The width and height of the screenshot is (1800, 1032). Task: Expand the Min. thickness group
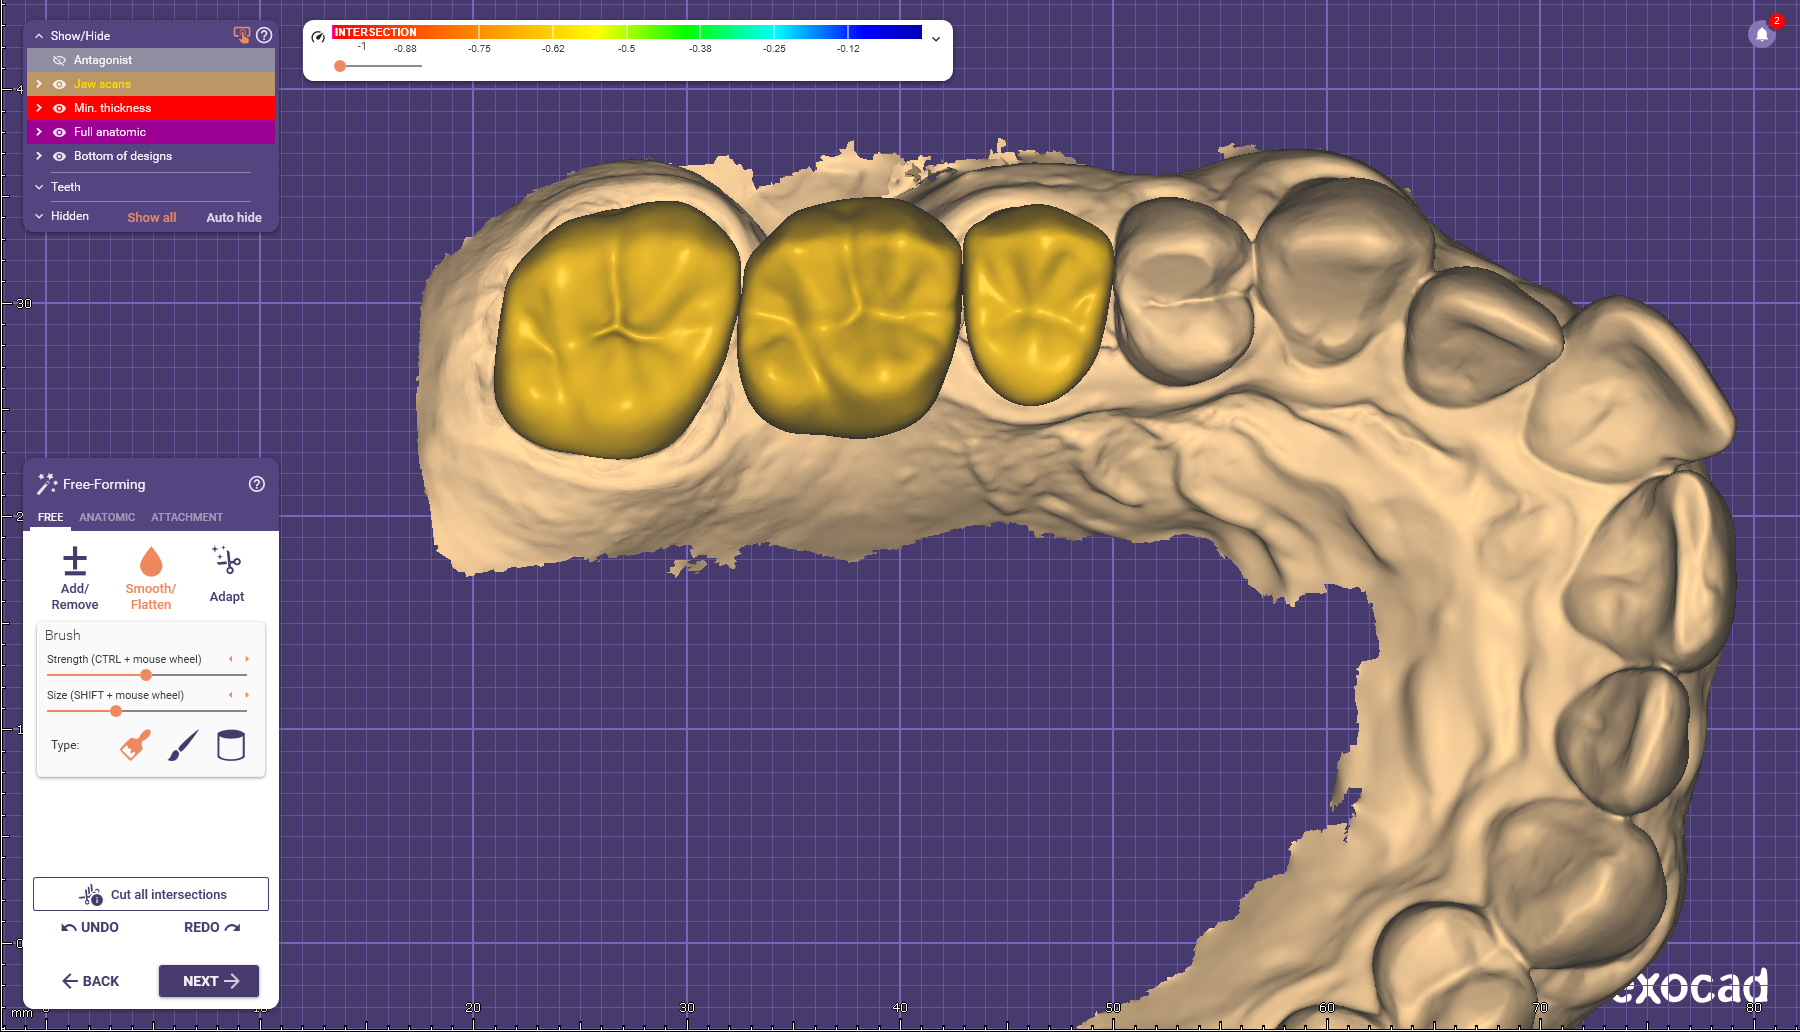(x=39, y=108)
